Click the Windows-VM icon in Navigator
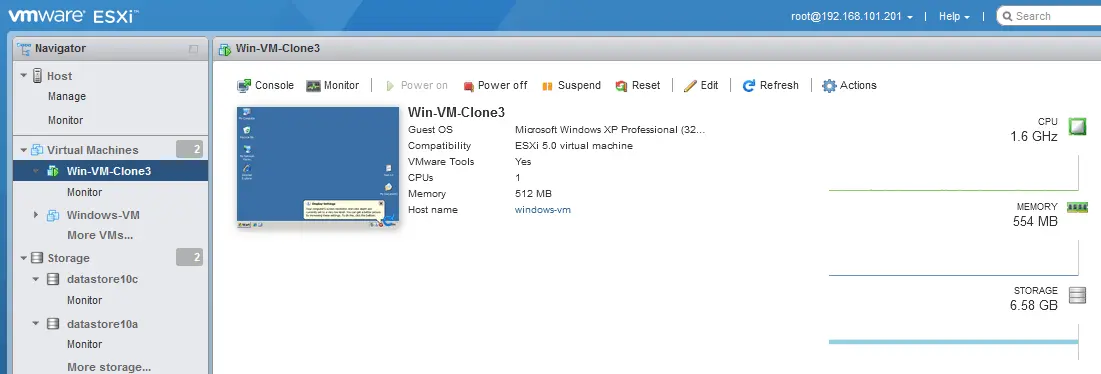This screenshot has width=1101, height=374. [x=53, y=215]
